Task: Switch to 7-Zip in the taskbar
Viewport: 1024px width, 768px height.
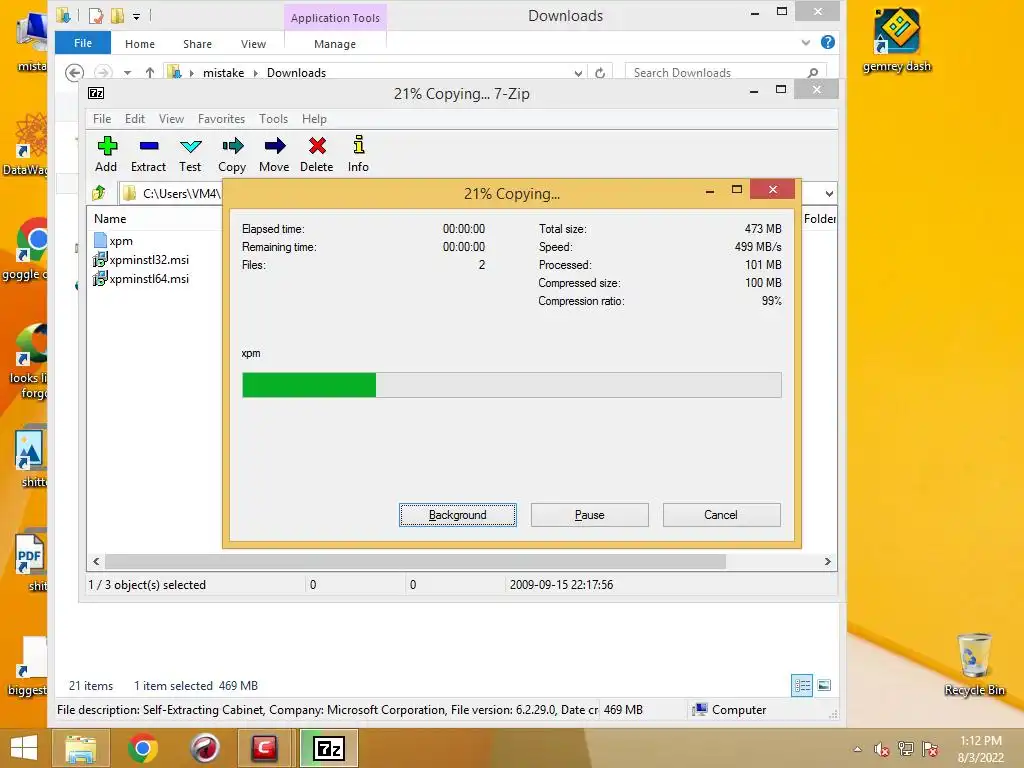Action: [x=328, y=748]
